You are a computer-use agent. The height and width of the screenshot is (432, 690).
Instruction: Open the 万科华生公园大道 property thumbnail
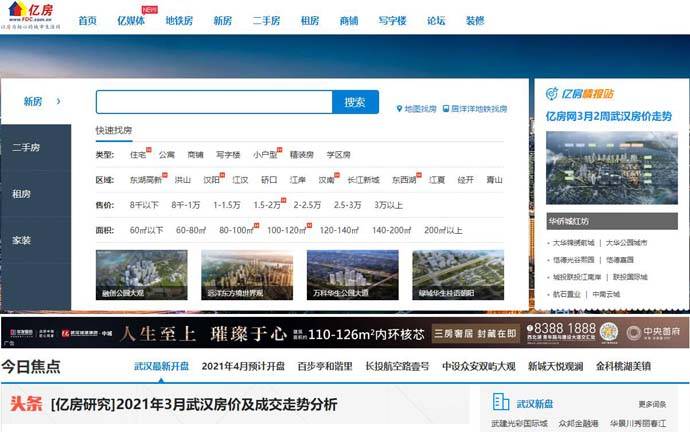[x=352, y=275]
